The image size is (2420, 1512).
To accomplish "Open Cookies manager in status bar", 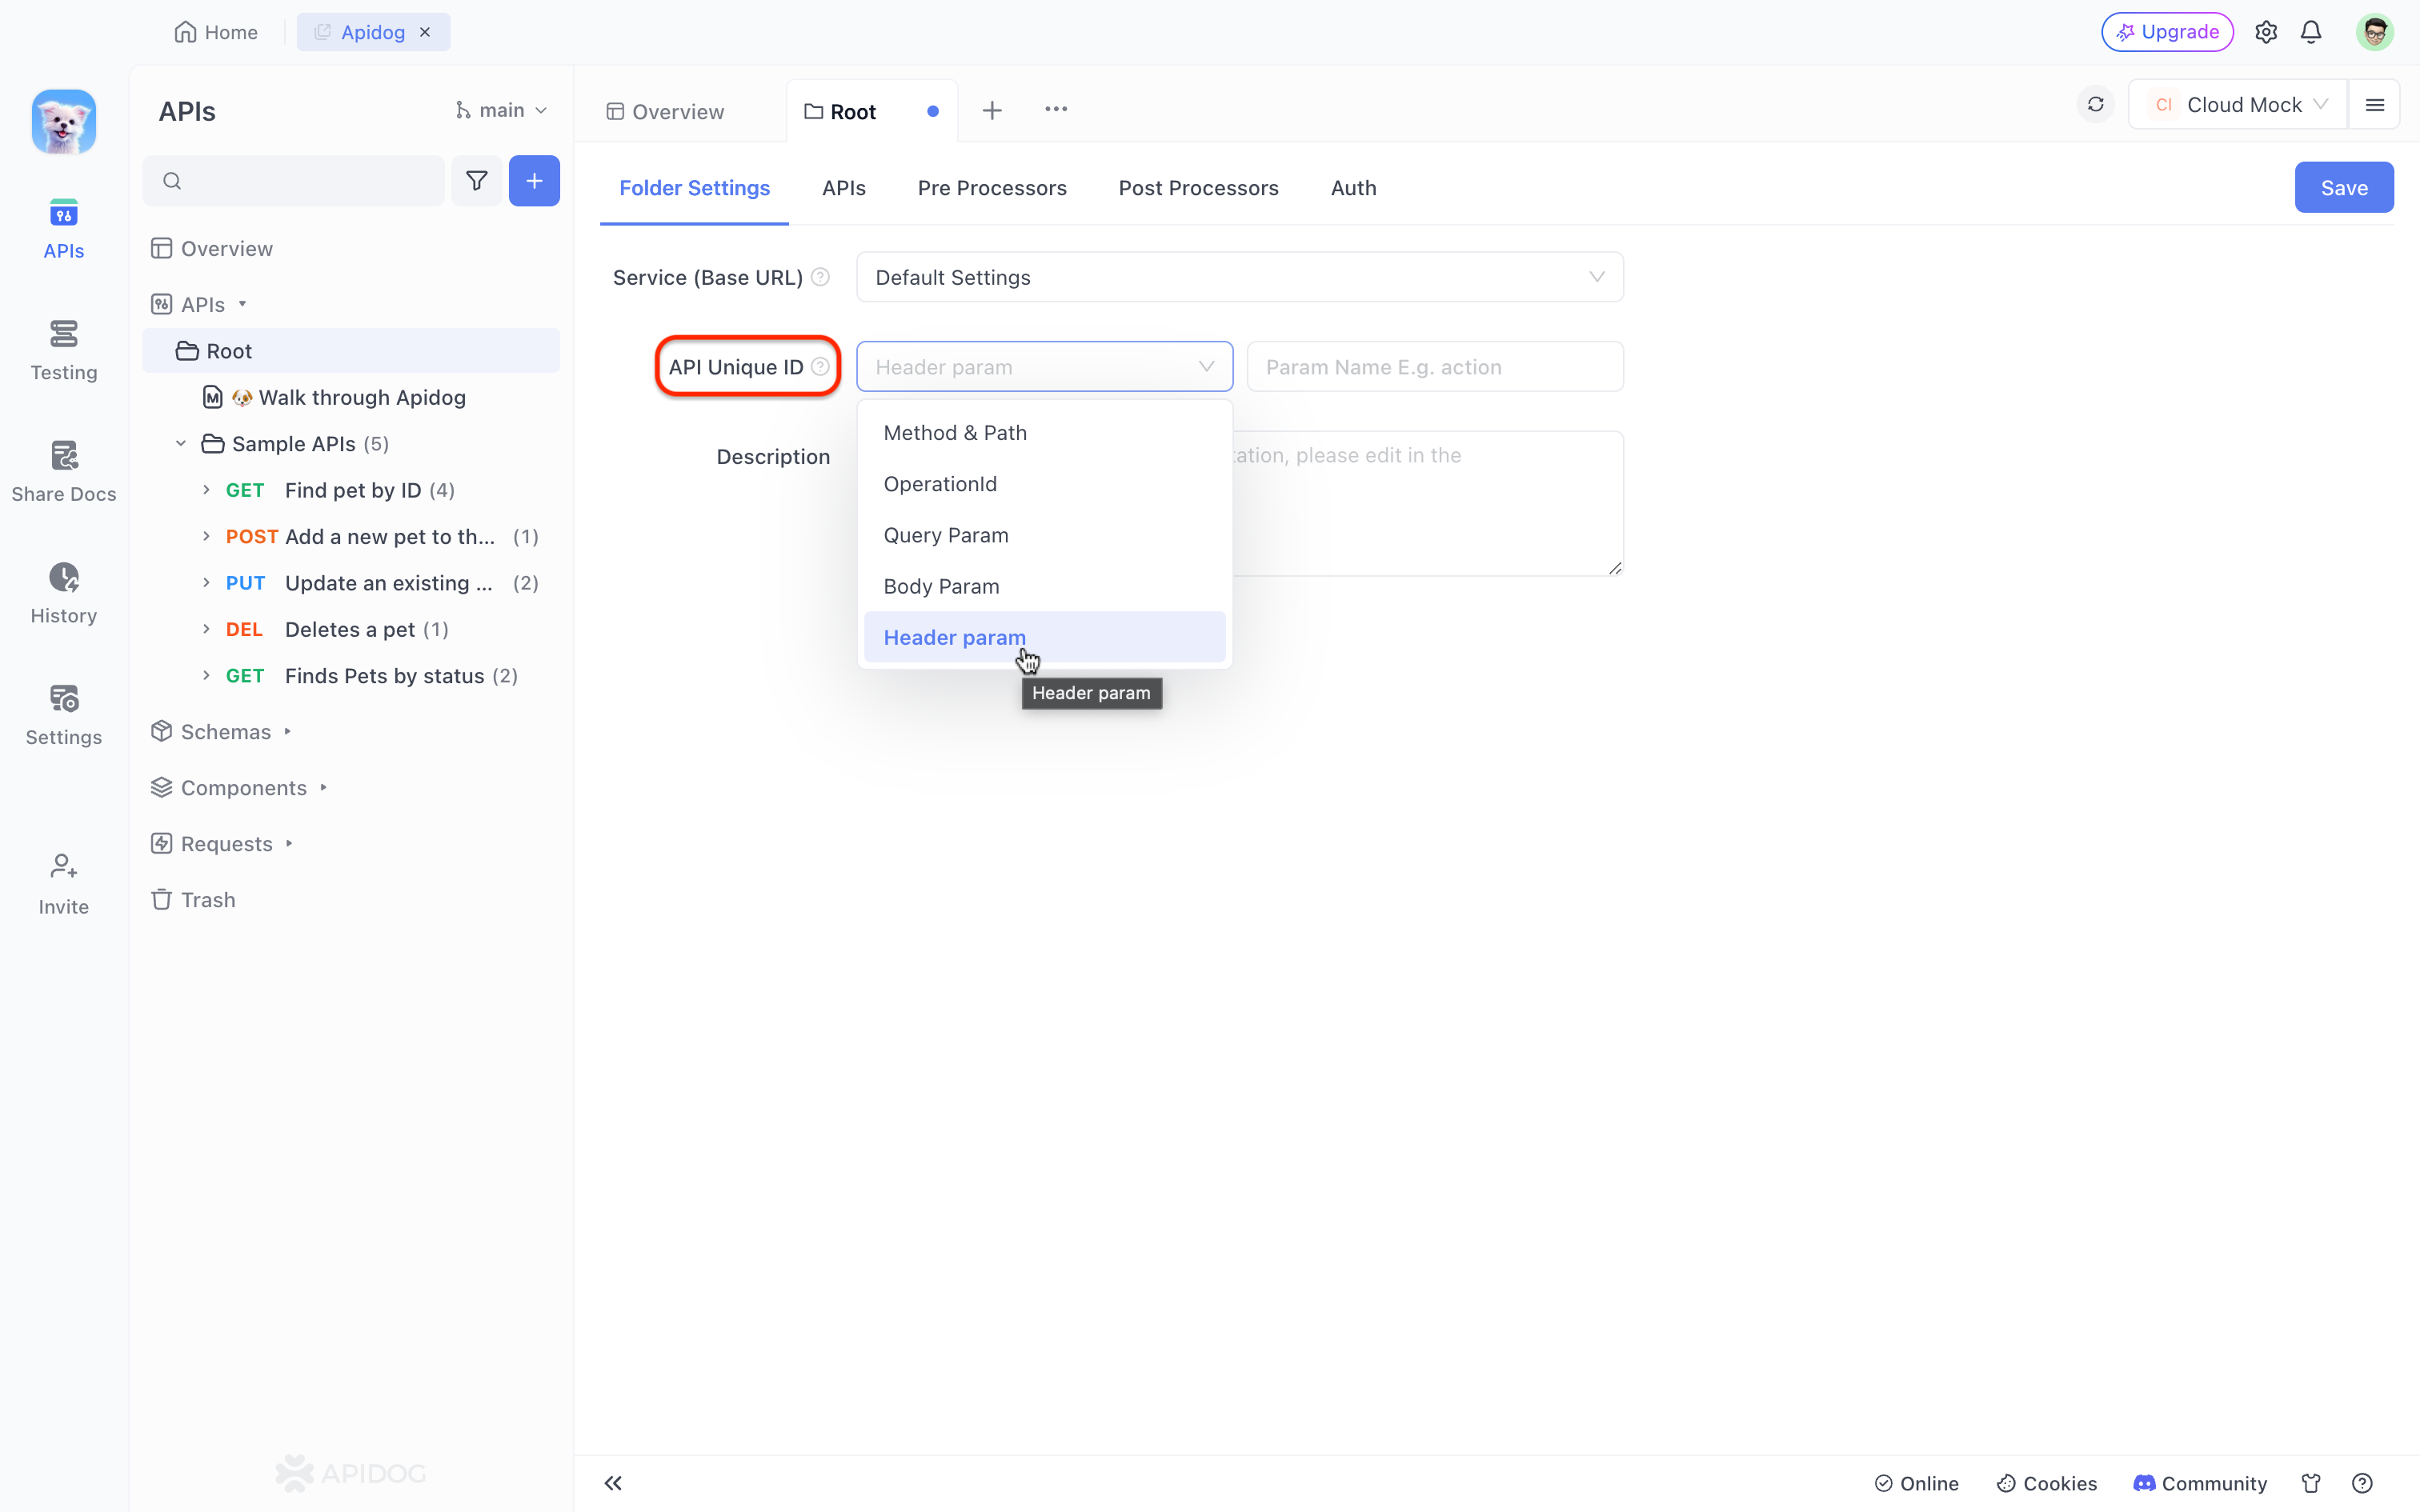I will (2046, 1483).
